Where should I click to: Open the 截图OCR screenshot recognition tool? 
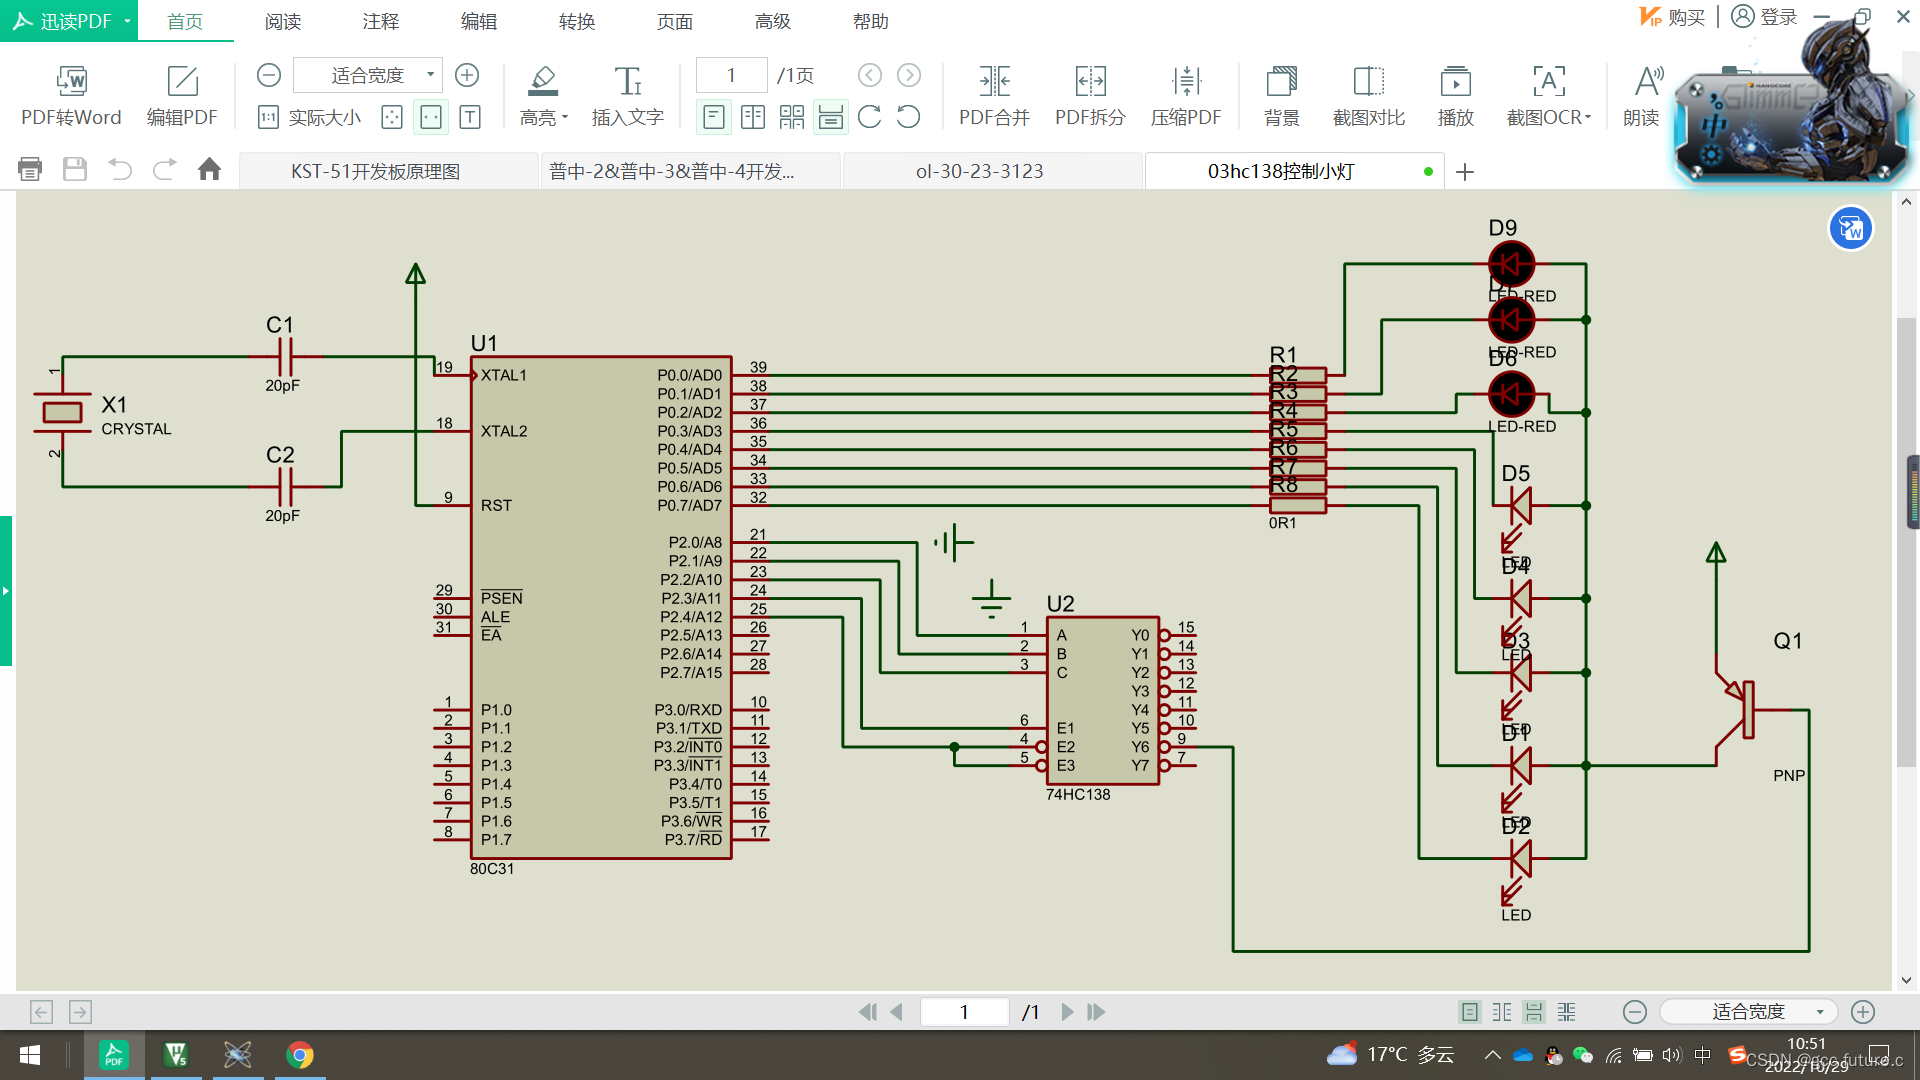tap(1546, 96)
